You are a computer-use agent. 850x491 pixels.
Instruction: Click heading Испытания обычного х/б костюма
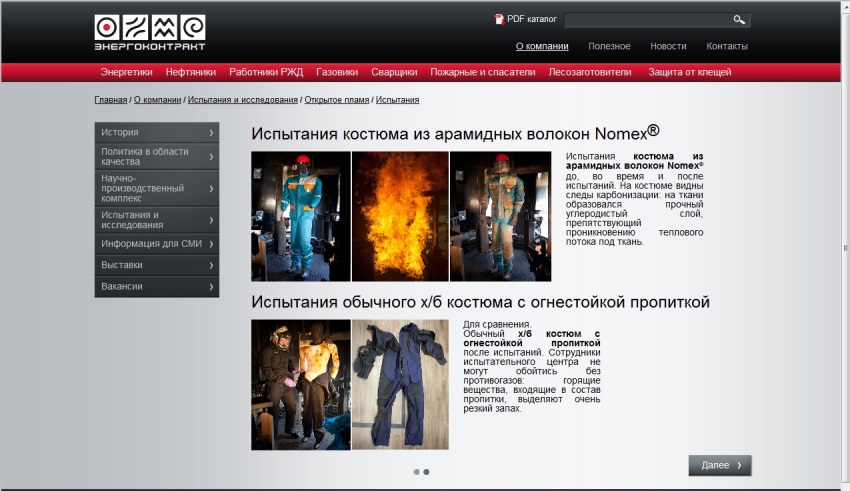pyautogui.click(x=480, y=302)
